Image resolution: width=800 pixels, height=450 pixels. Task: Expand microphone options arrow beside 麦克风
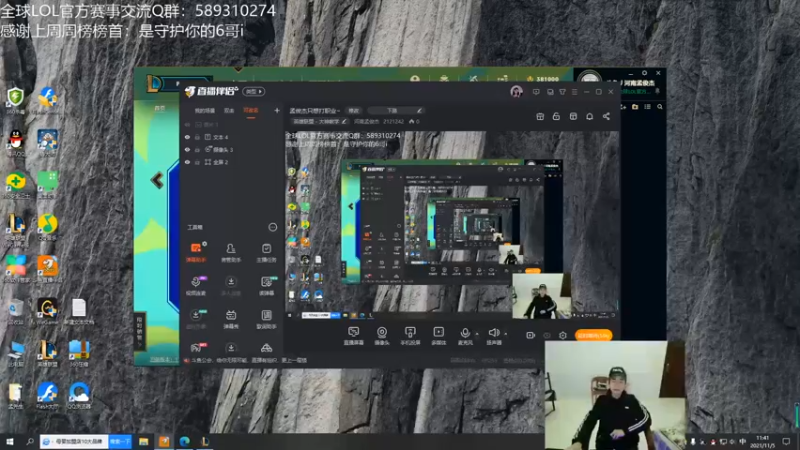click(x=477, y=334)
